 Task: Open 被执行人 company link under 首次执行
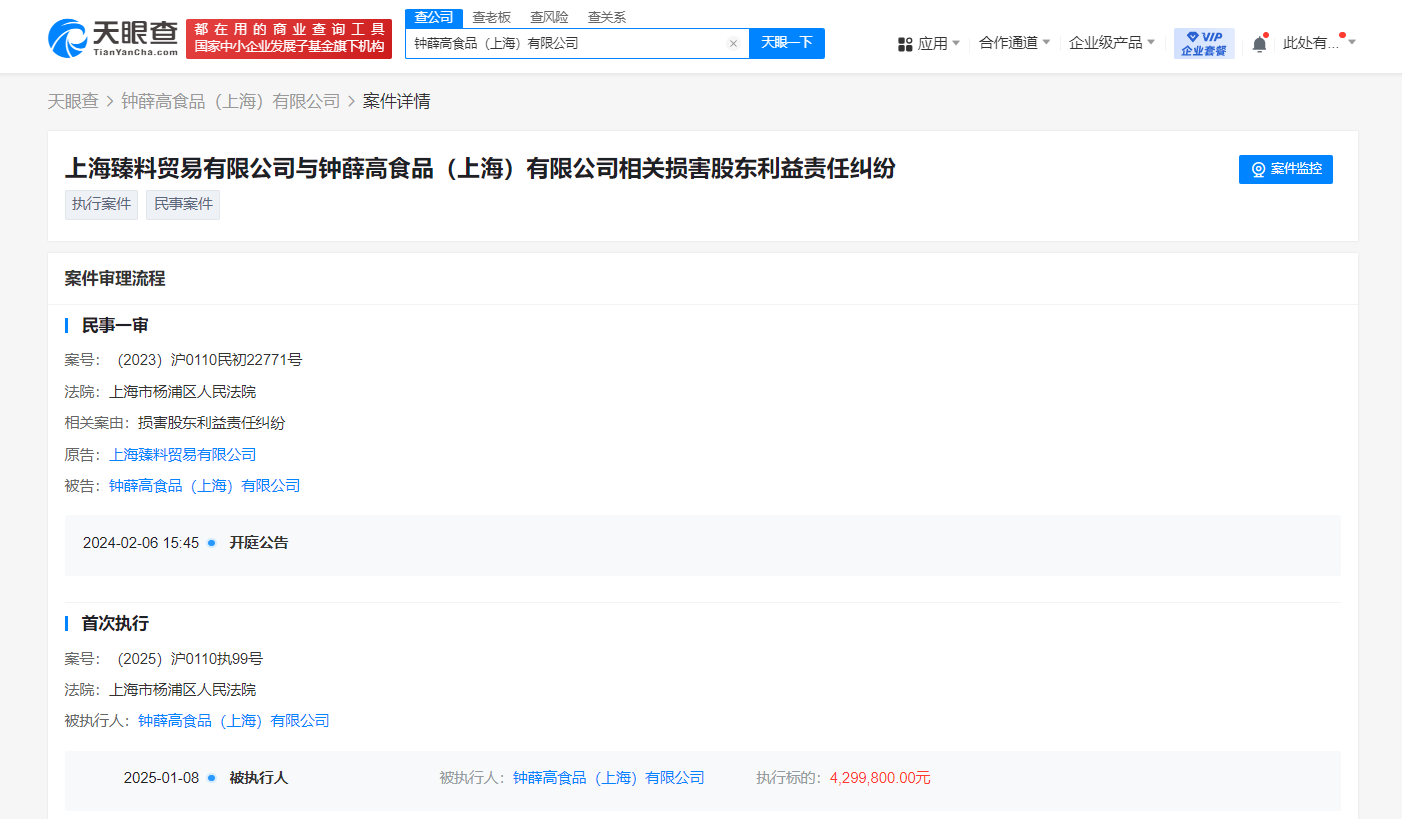[x=234, y=720]
